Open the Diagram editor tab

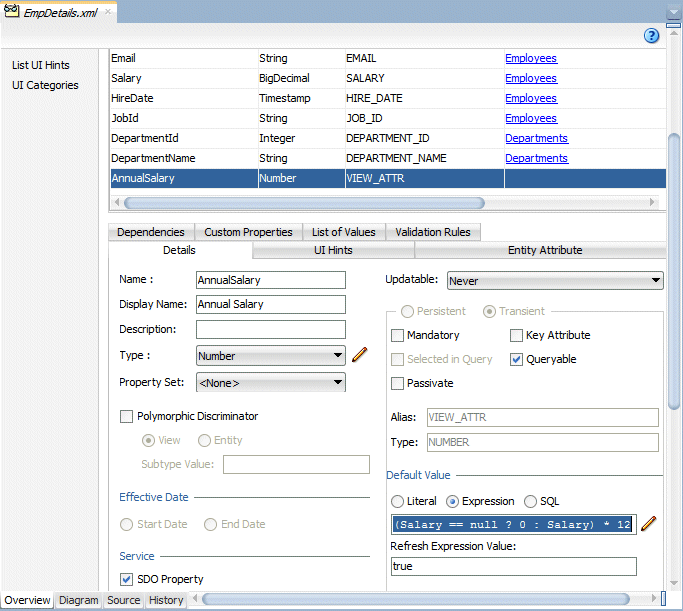point(79,600)
